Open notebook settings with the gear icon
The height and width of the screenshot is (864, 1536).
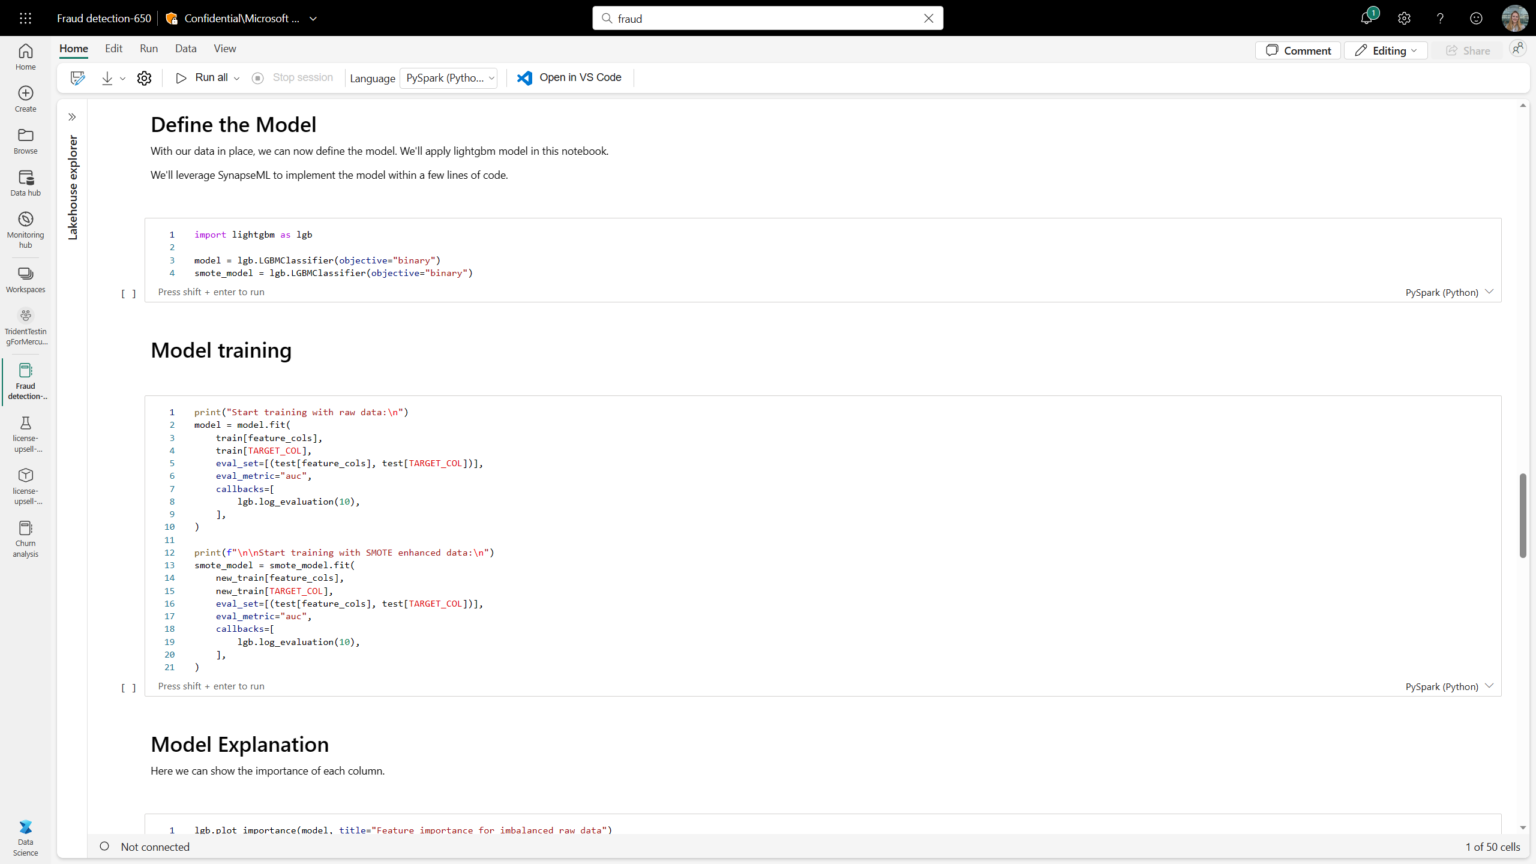coord(144,77)
